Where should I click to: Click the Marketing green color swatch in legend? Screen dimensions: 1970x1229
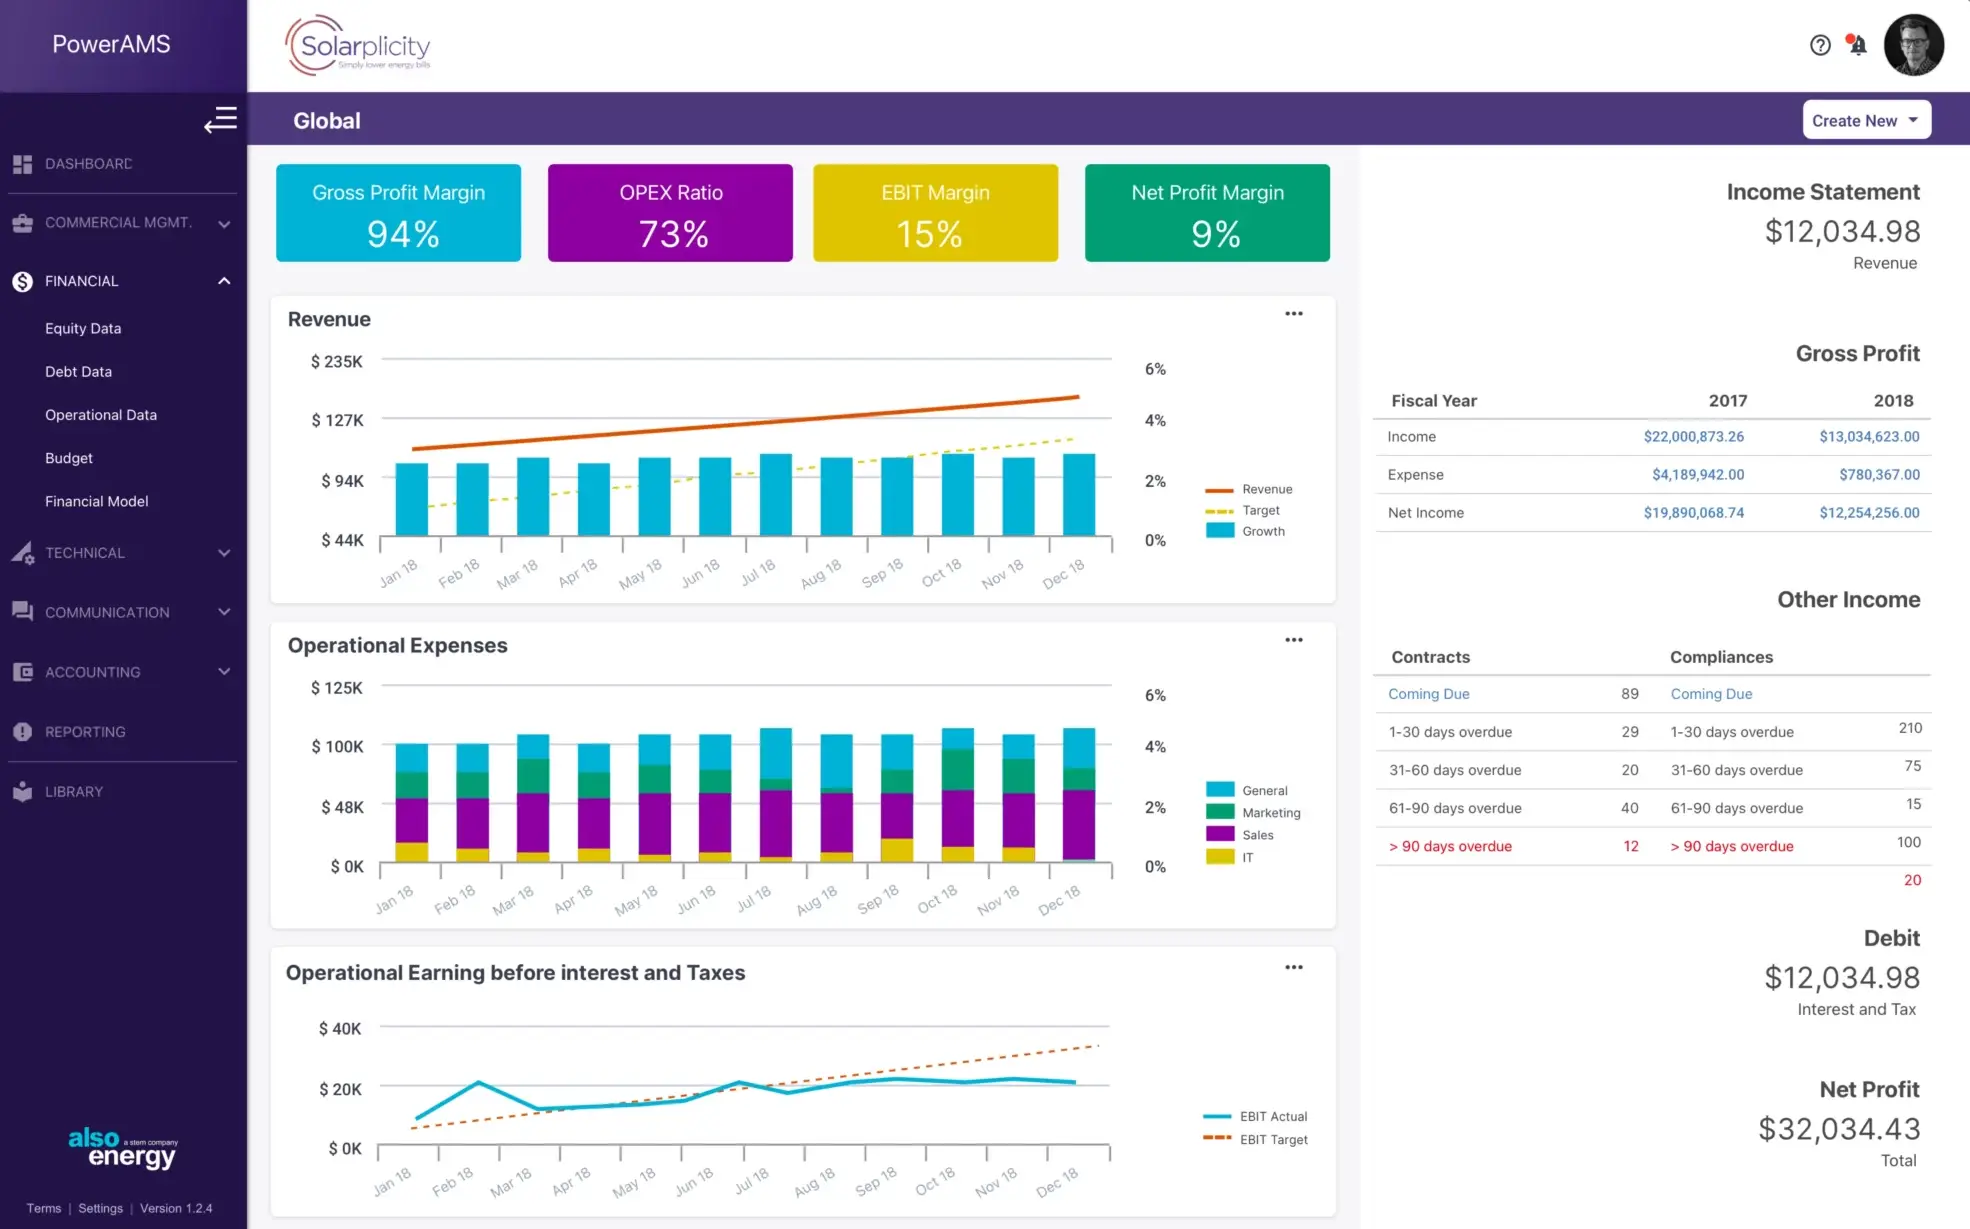coord(1219,811)
